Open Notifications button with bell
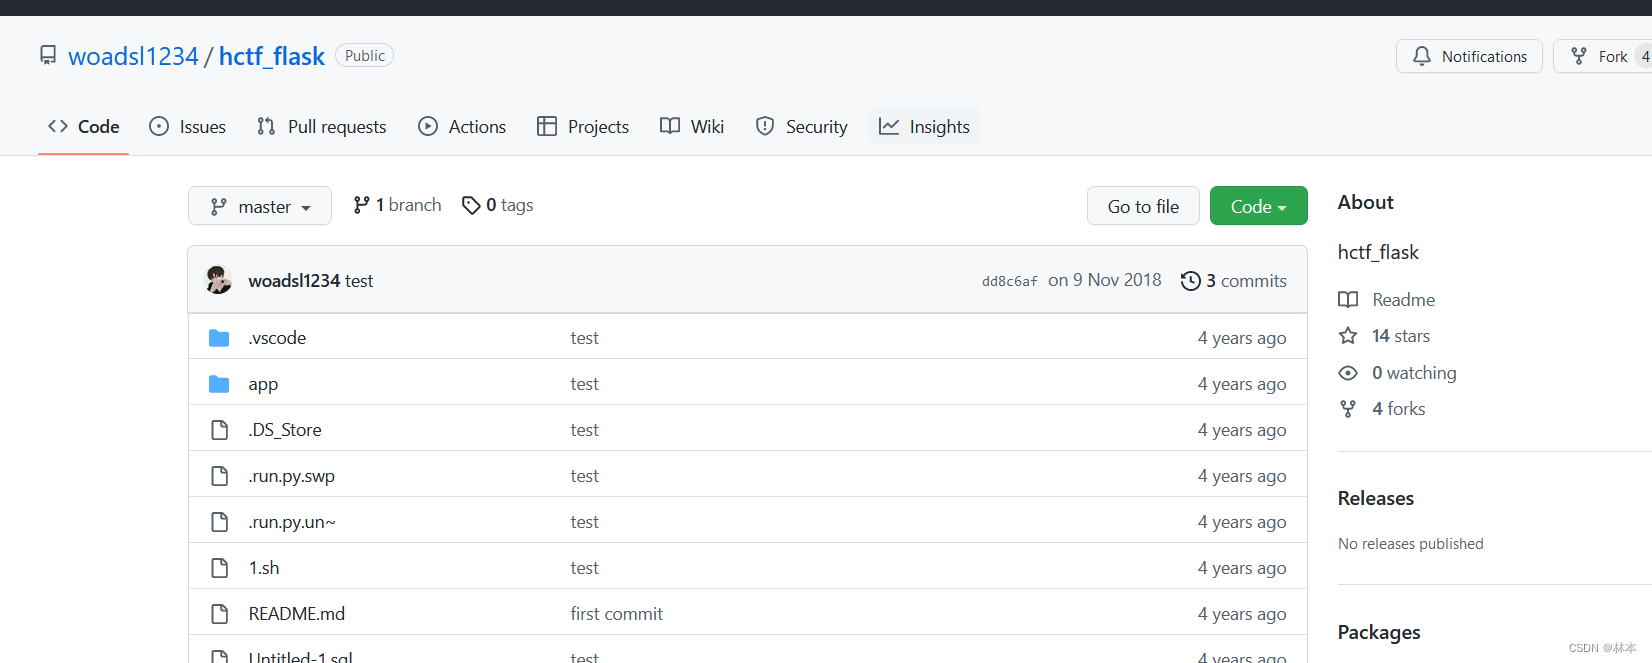Viewport: 1652px width, 663px height. [x=1469, y=56]
